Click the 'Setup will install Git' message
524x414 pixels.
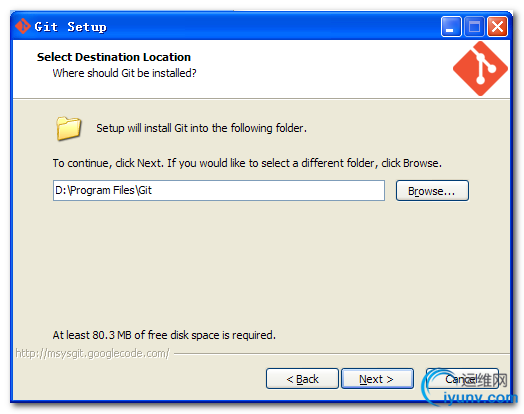(x=202, y=128)
